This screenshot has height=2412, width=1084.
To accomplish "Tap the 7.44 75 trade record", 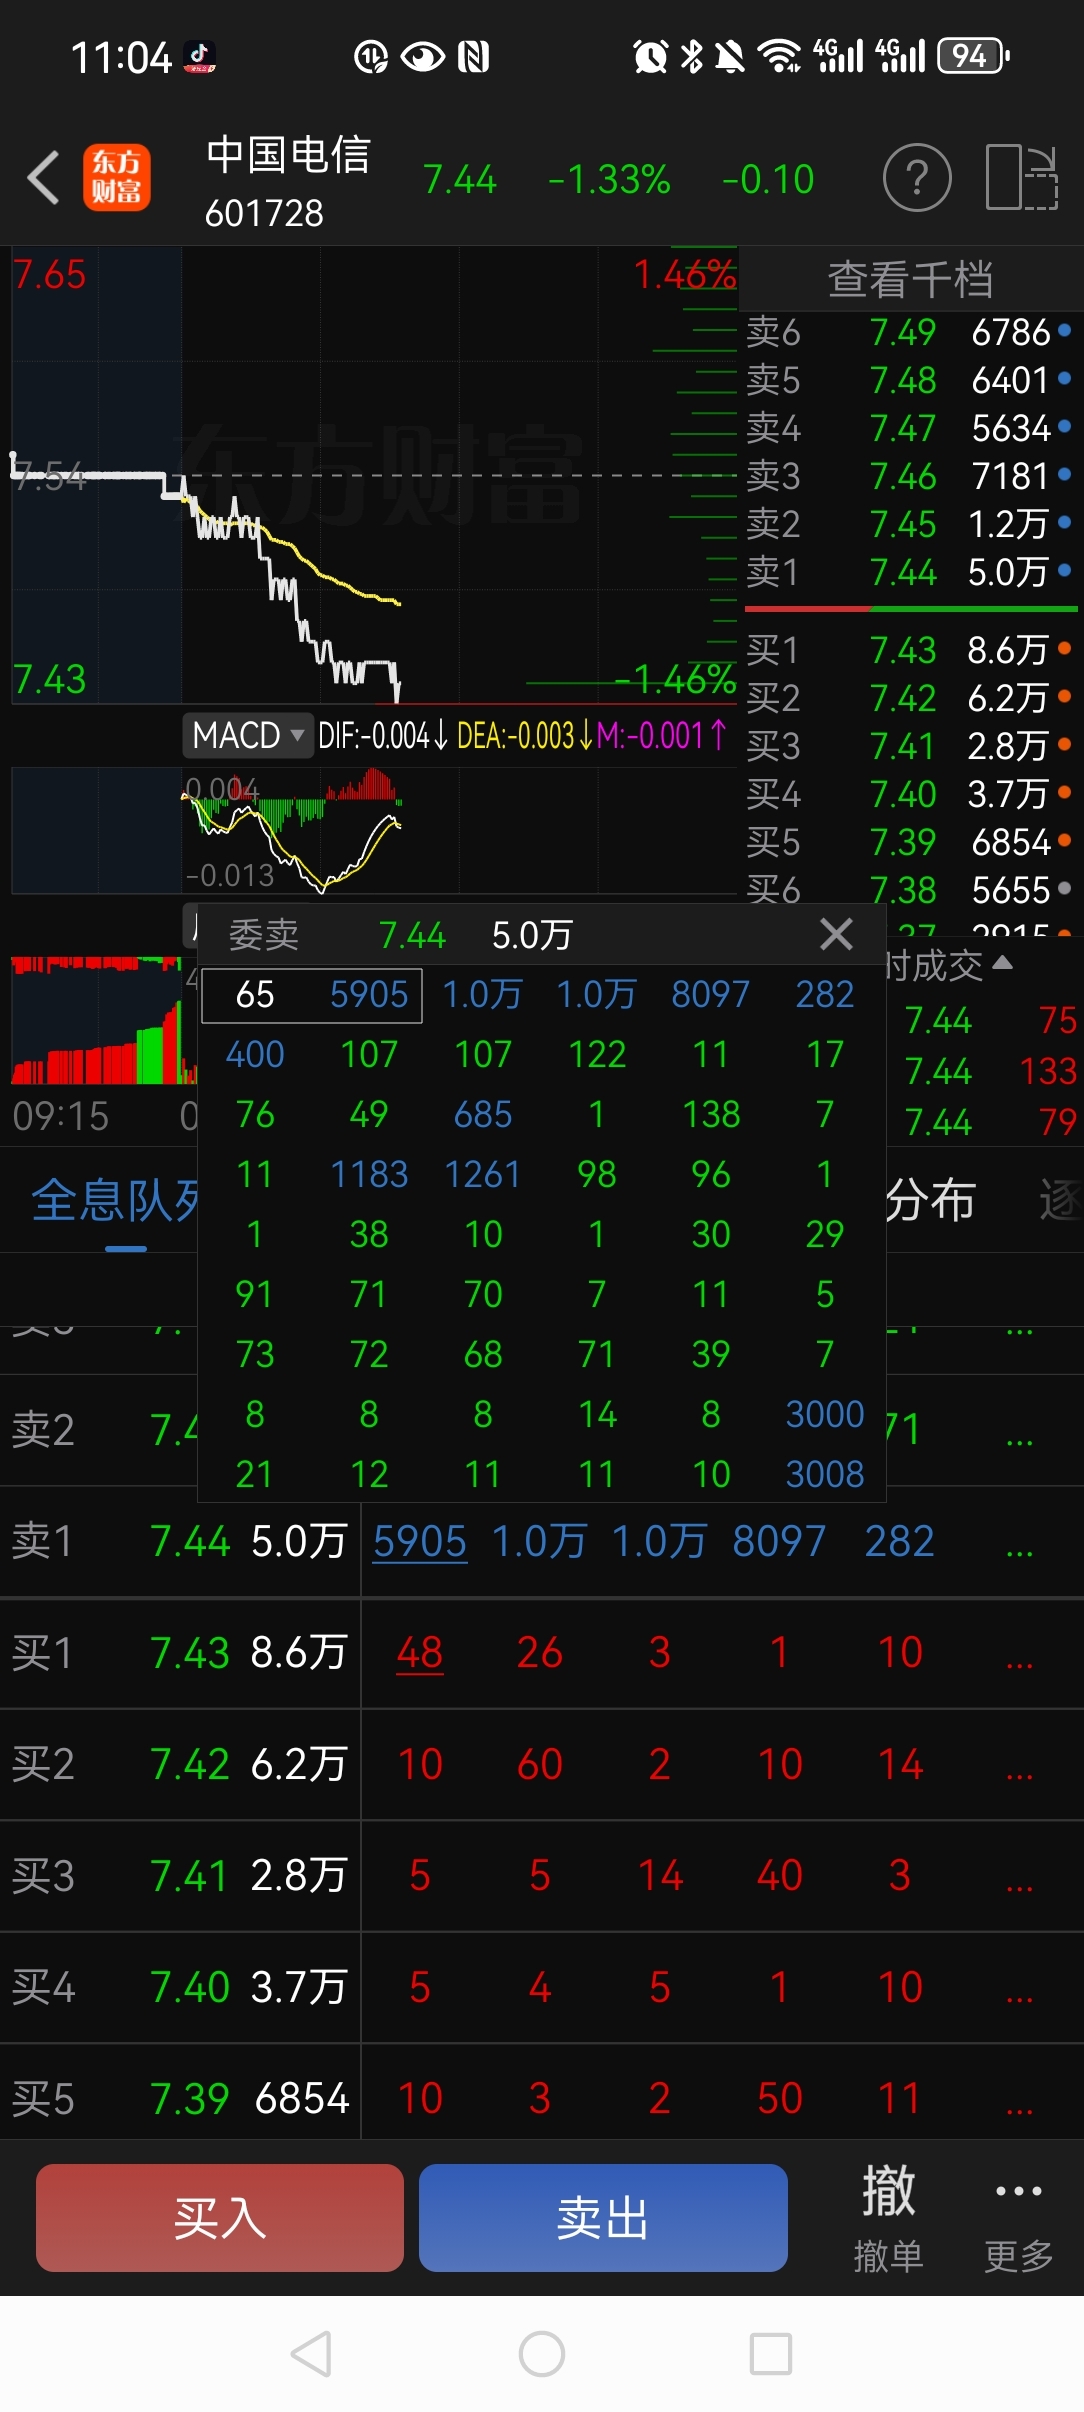I will click(990, 1020).
